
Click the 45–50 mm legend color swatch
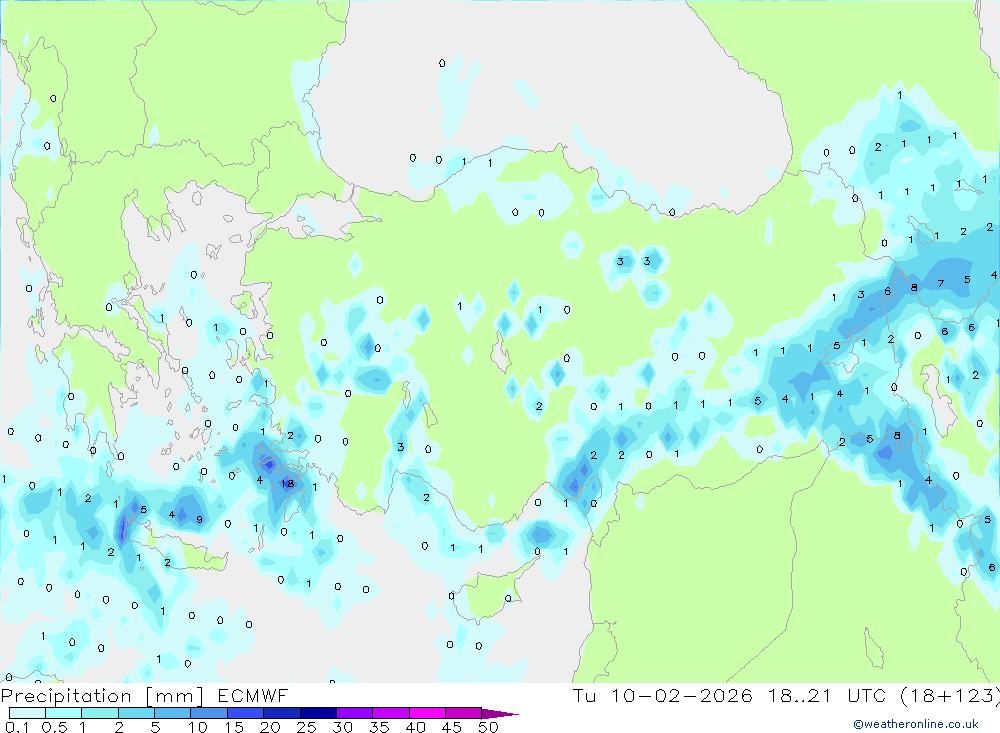click(x=464, y=713)
